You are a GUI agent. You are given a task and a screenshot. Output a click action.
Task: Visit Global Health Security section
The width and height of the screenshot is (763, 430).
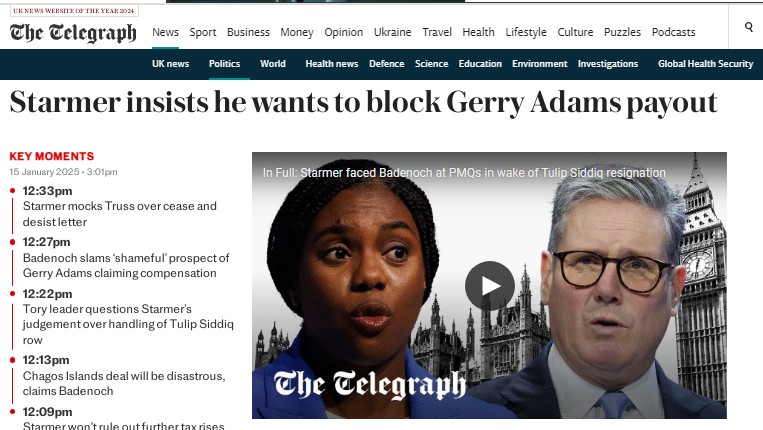705,64
